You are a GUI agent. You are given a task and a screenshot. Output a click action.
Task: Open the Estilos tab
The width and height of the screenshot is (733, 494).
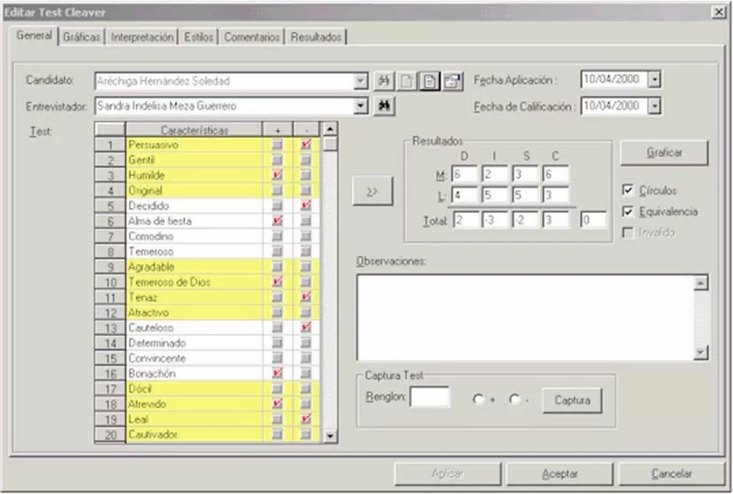click(x=199, y=37)
